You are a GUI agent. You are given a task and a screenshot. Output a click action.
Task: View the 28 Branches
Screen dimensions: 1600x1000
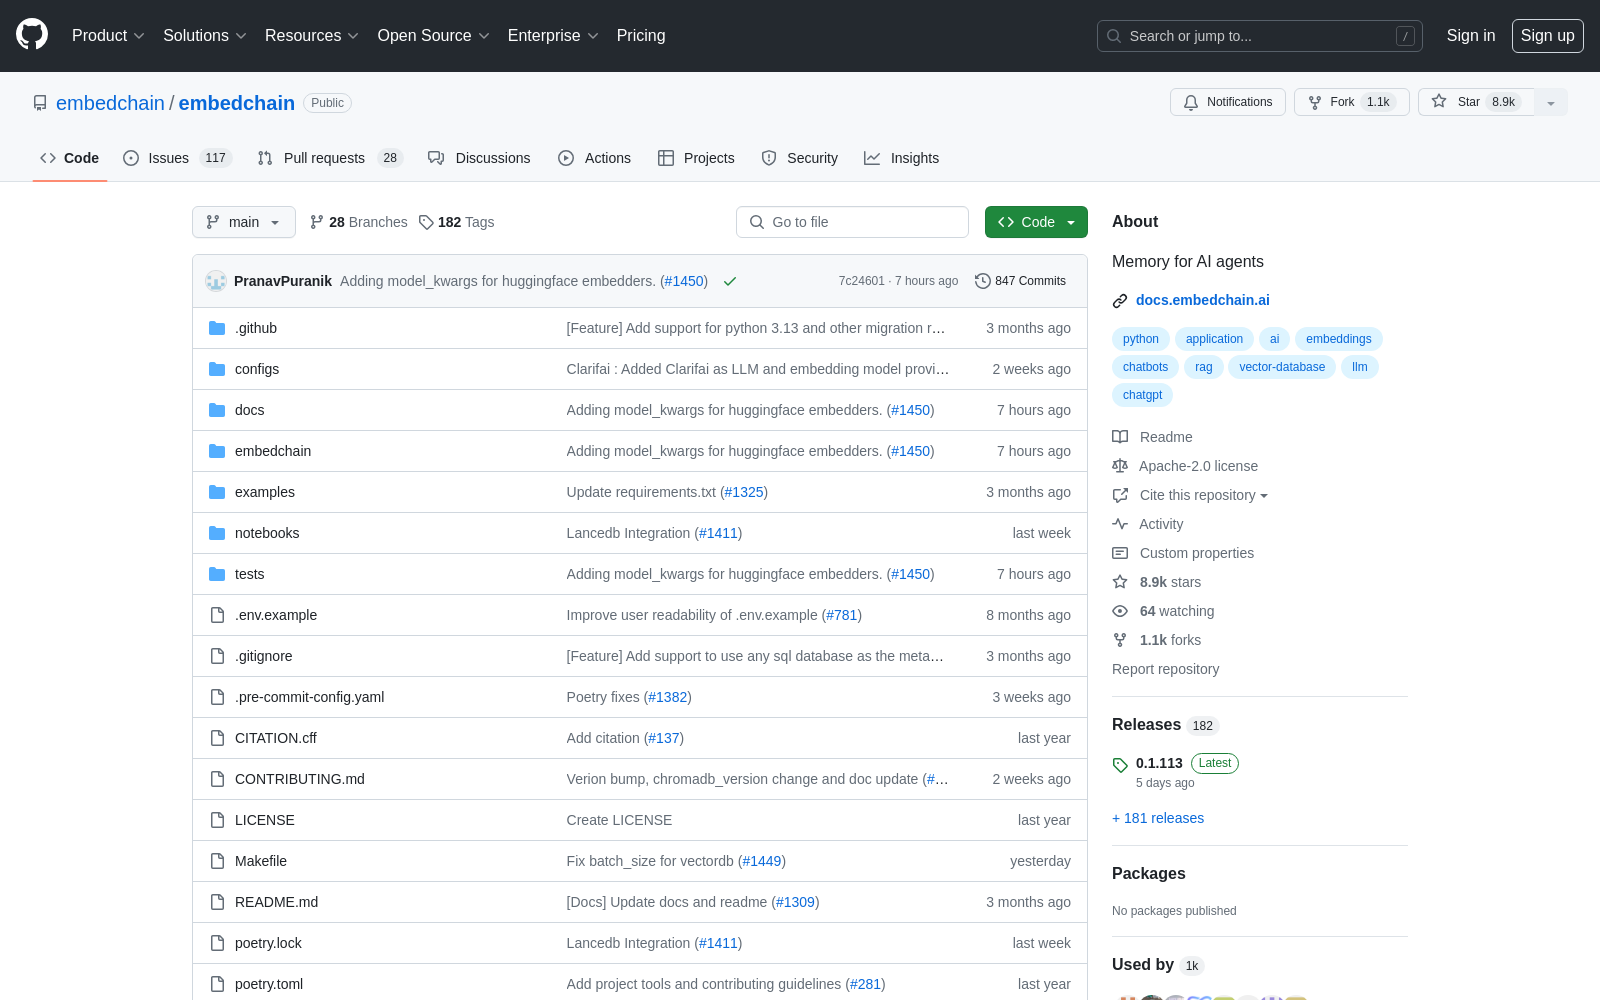click(x=359, y=222)
